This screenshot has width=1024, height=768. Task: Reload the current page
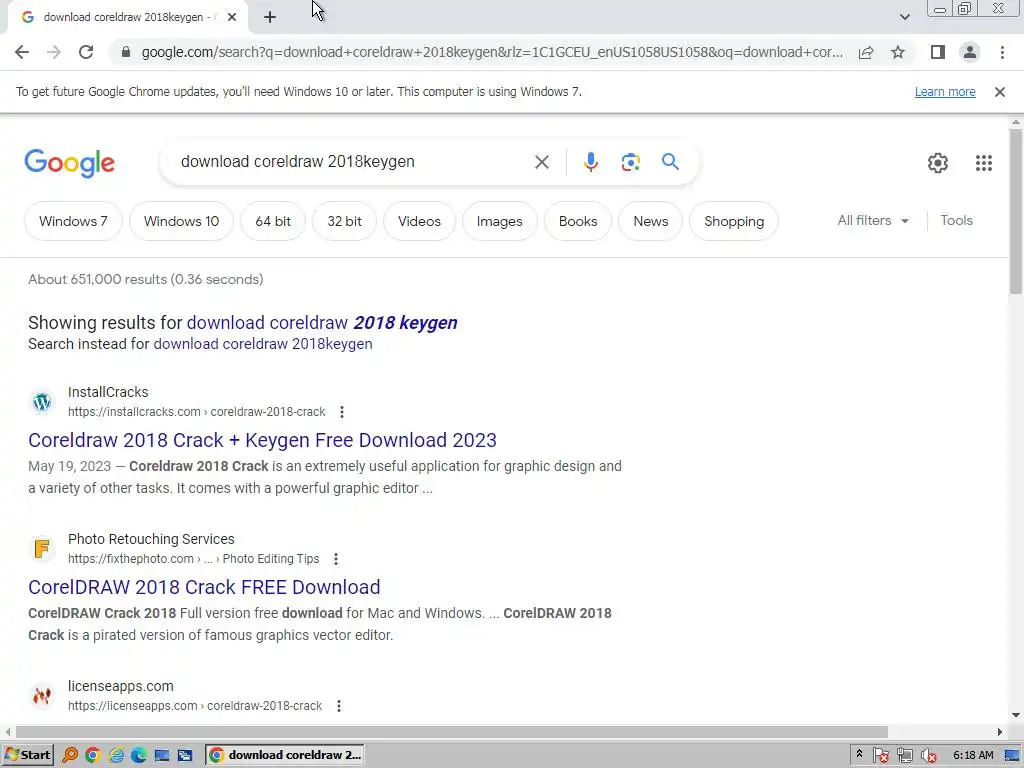[x=86, y=52]
